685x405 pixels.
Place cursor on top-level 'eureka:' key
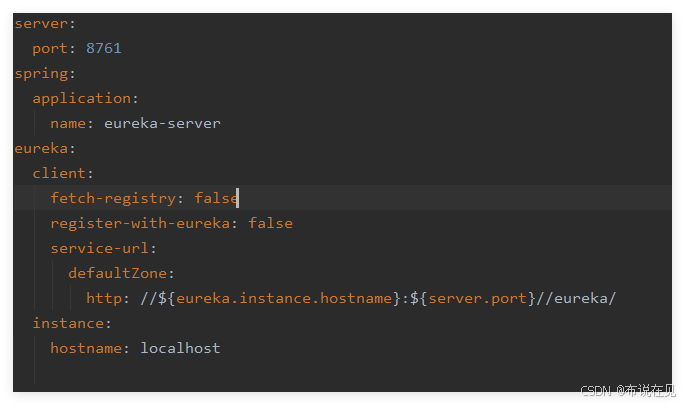click(x=45, y=149)
